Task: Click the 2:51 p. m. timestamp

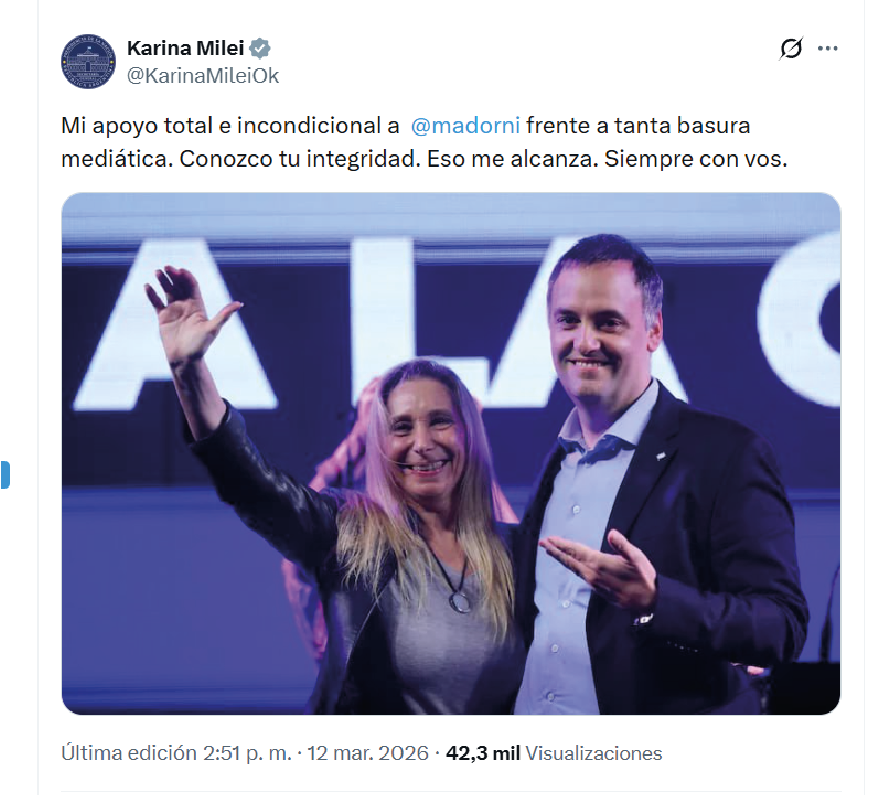Action: (247, 753)
